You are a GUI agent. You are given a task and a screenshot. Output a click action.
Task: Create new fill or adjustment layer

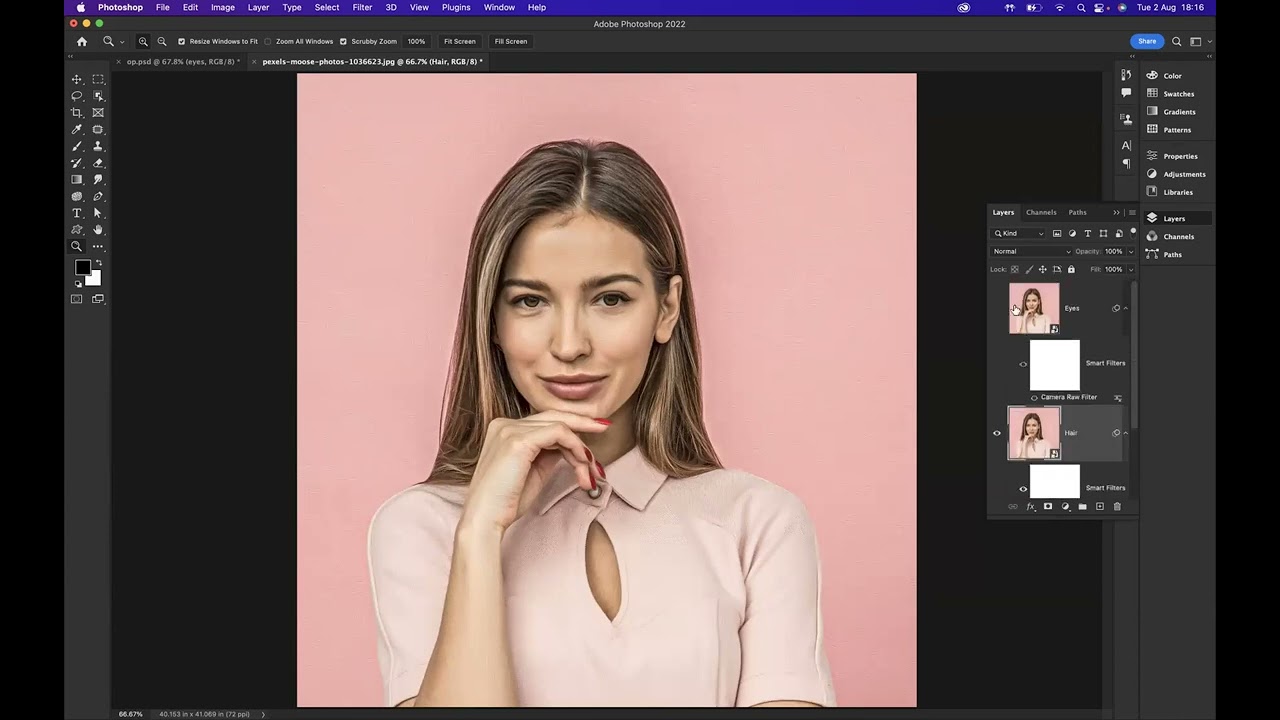pos(1065,507)
